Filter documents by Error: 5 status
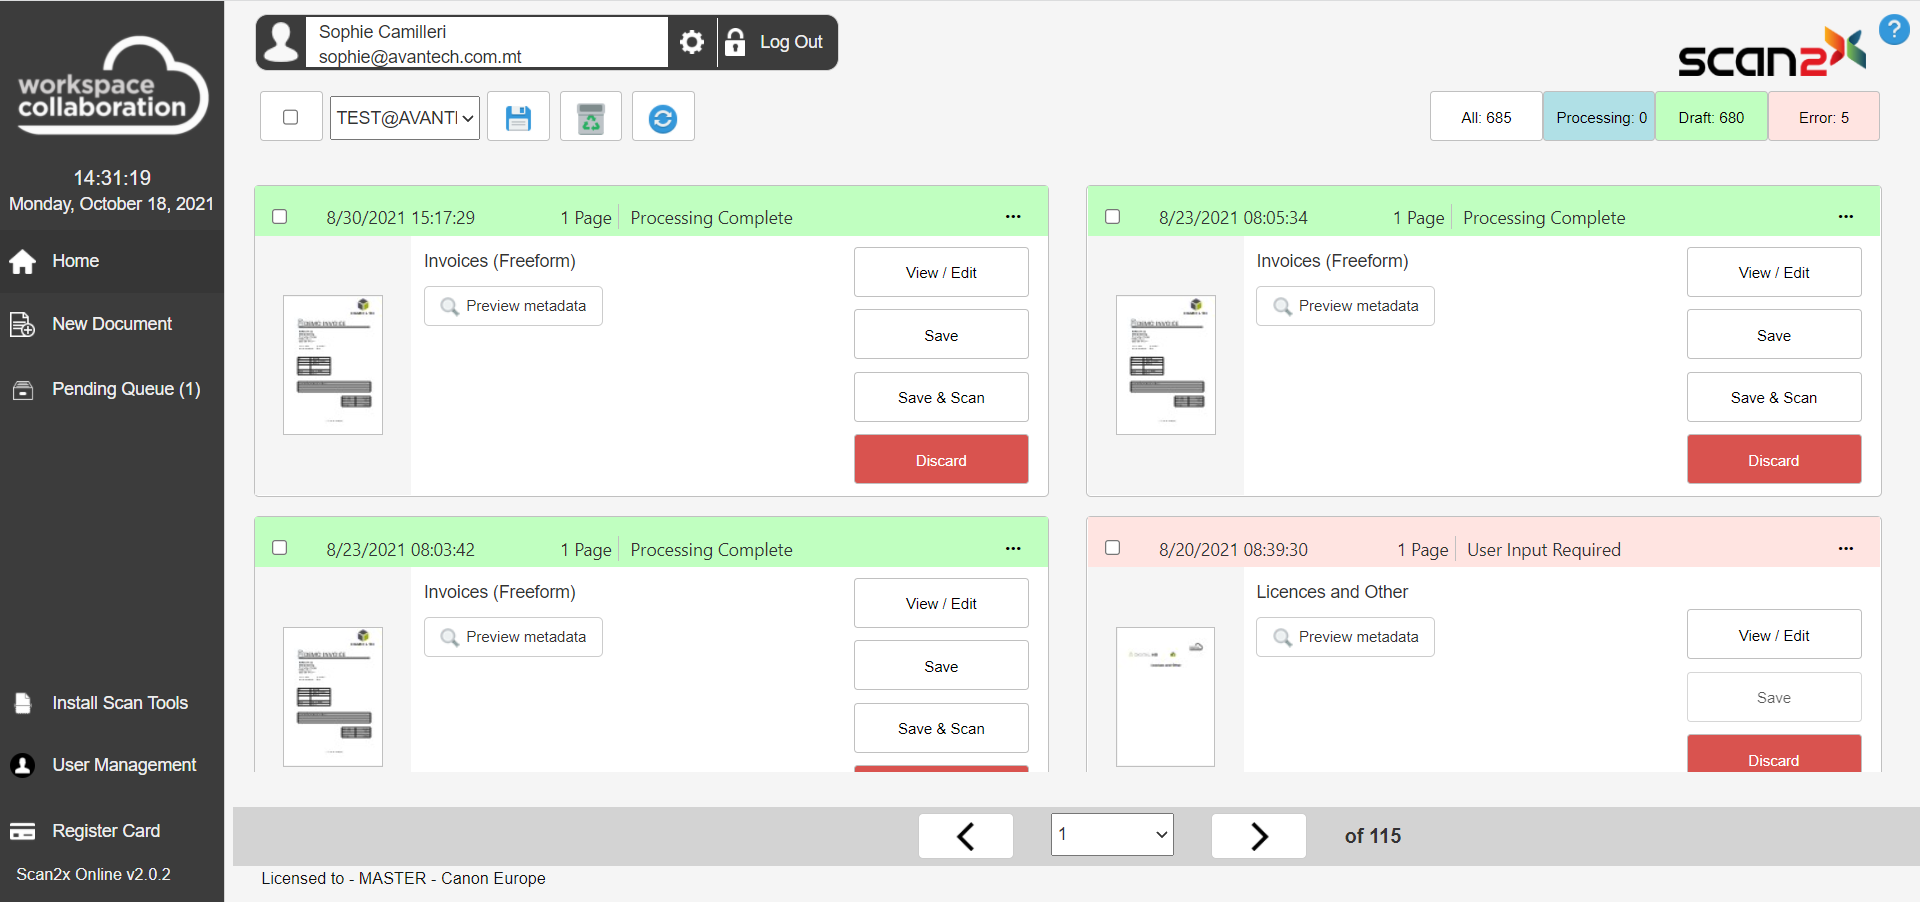This screenshot has width=1920, height=902. (x=1823, y=117)
